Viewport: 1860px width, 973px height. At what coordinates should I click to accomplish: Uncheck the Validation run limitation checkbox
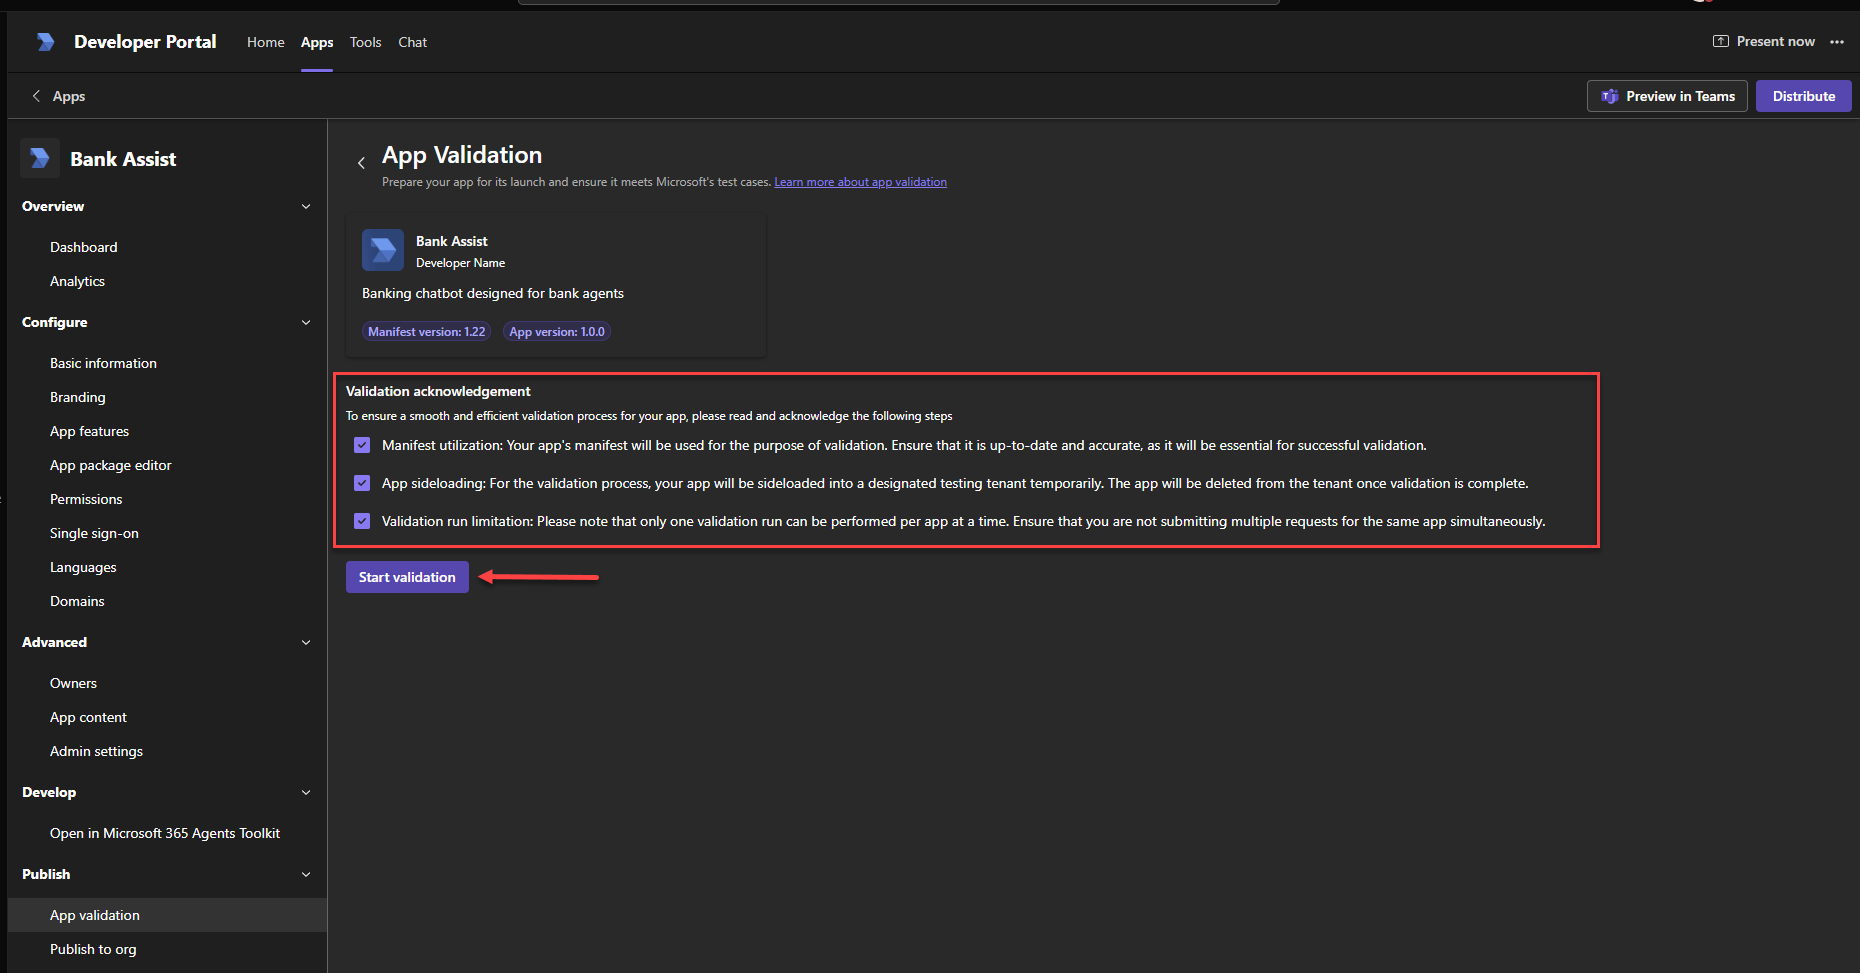coord(362,521)
